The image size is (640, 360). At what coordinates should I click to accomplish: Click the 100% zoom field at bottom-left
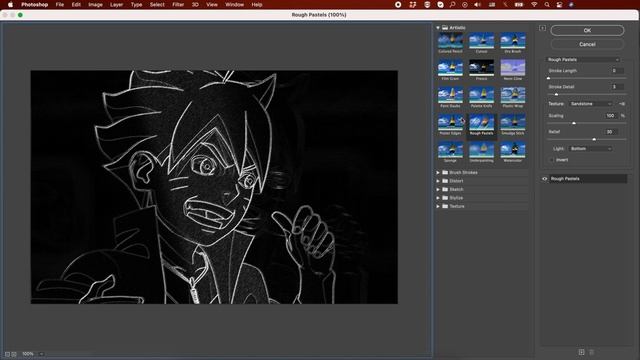28,354
